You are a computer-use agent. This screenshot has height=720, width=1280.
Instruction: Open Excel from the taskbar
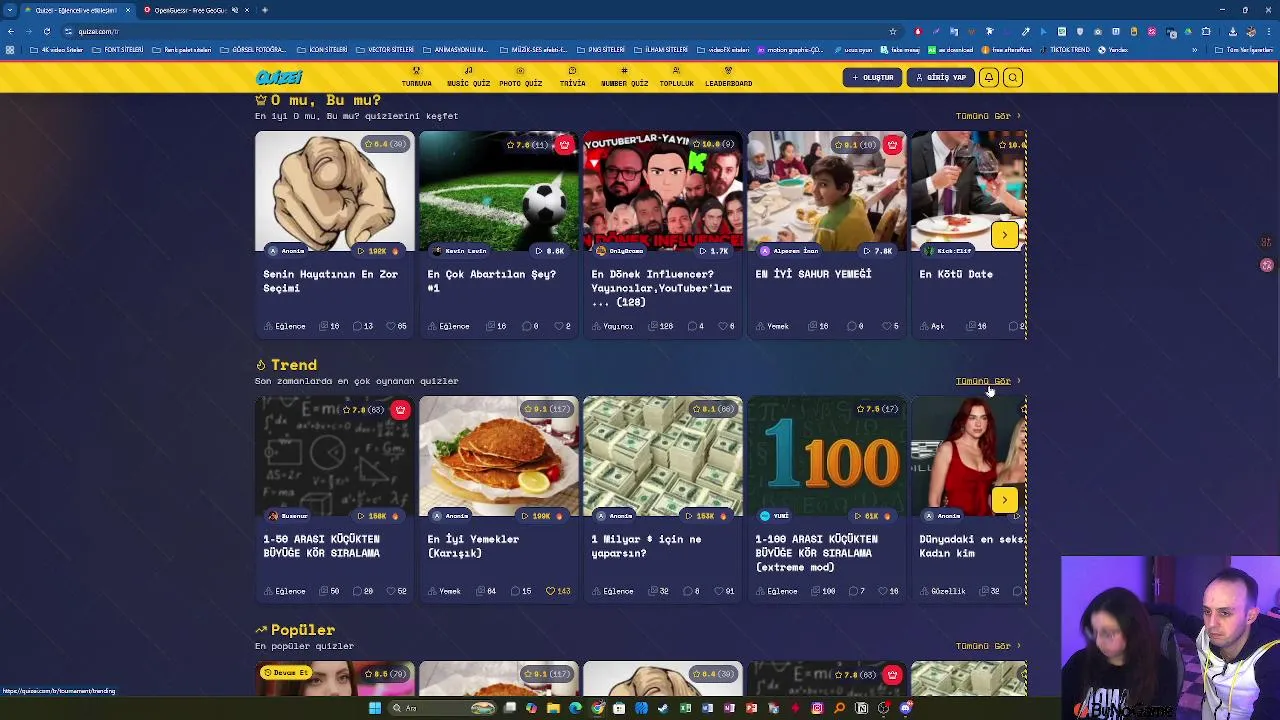685,708
